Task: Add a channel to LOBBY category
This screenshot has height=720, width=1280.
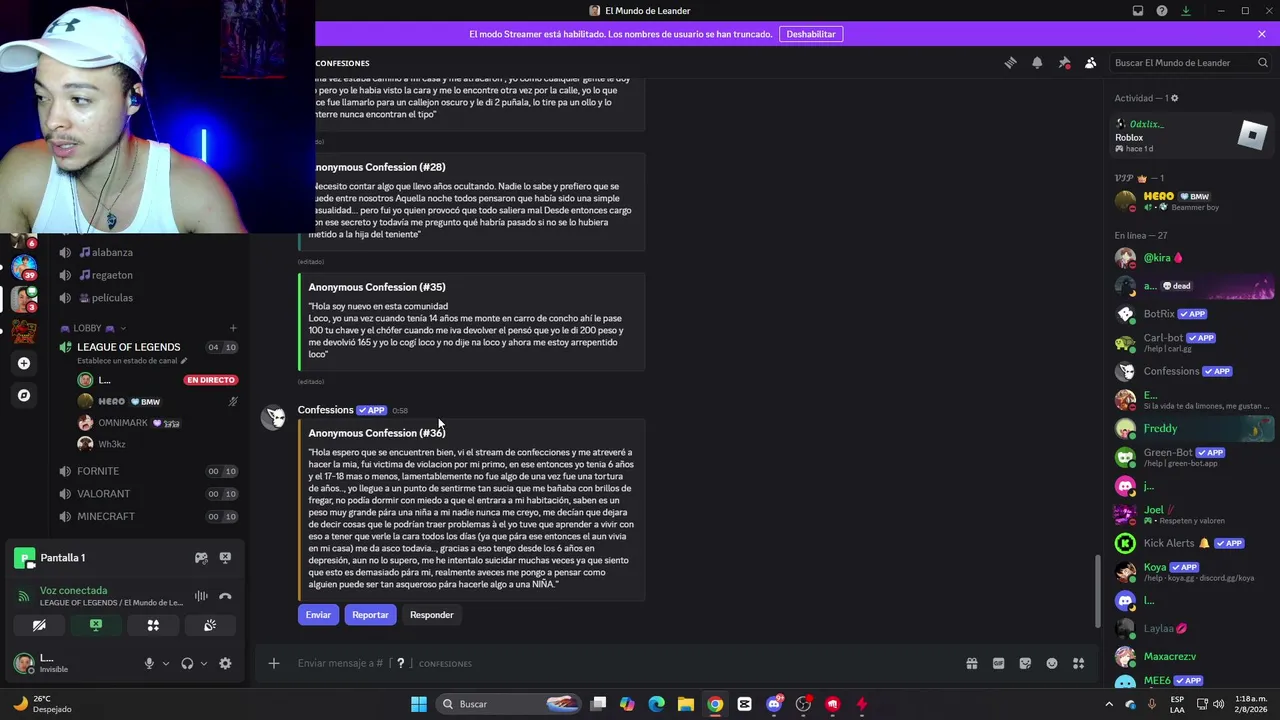Action: tap(233, 328)
